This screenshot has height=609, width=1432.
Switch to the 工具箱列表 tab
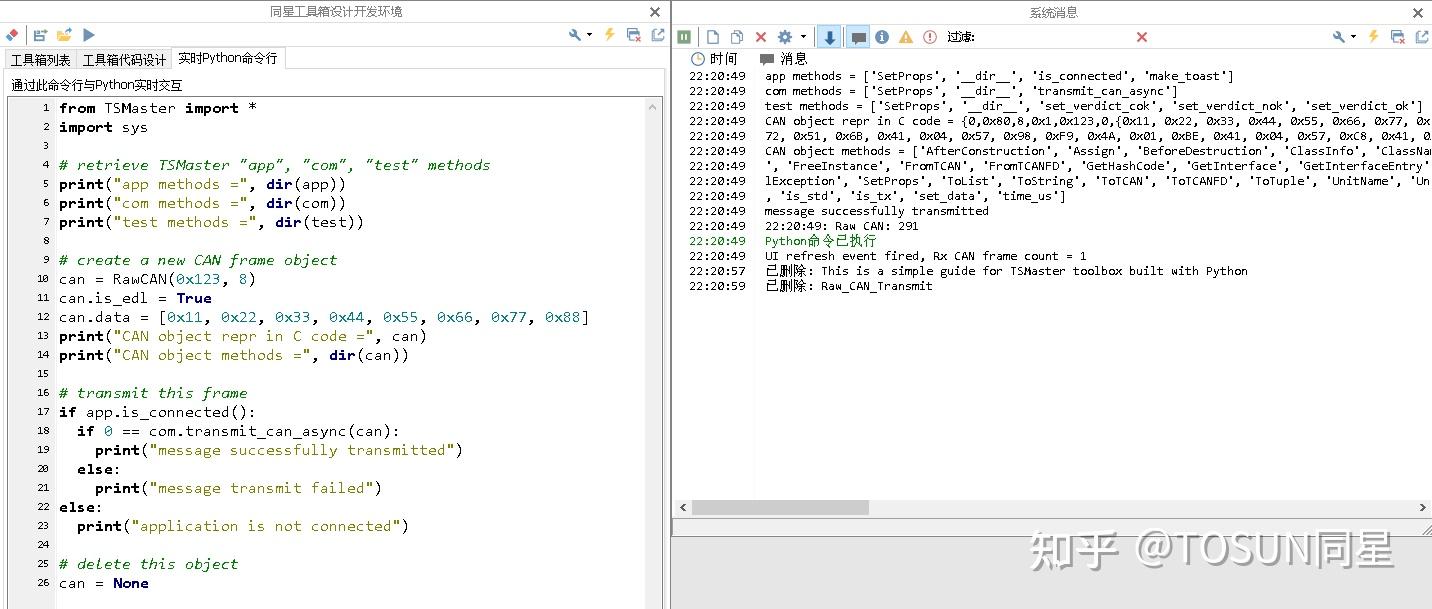40,60
